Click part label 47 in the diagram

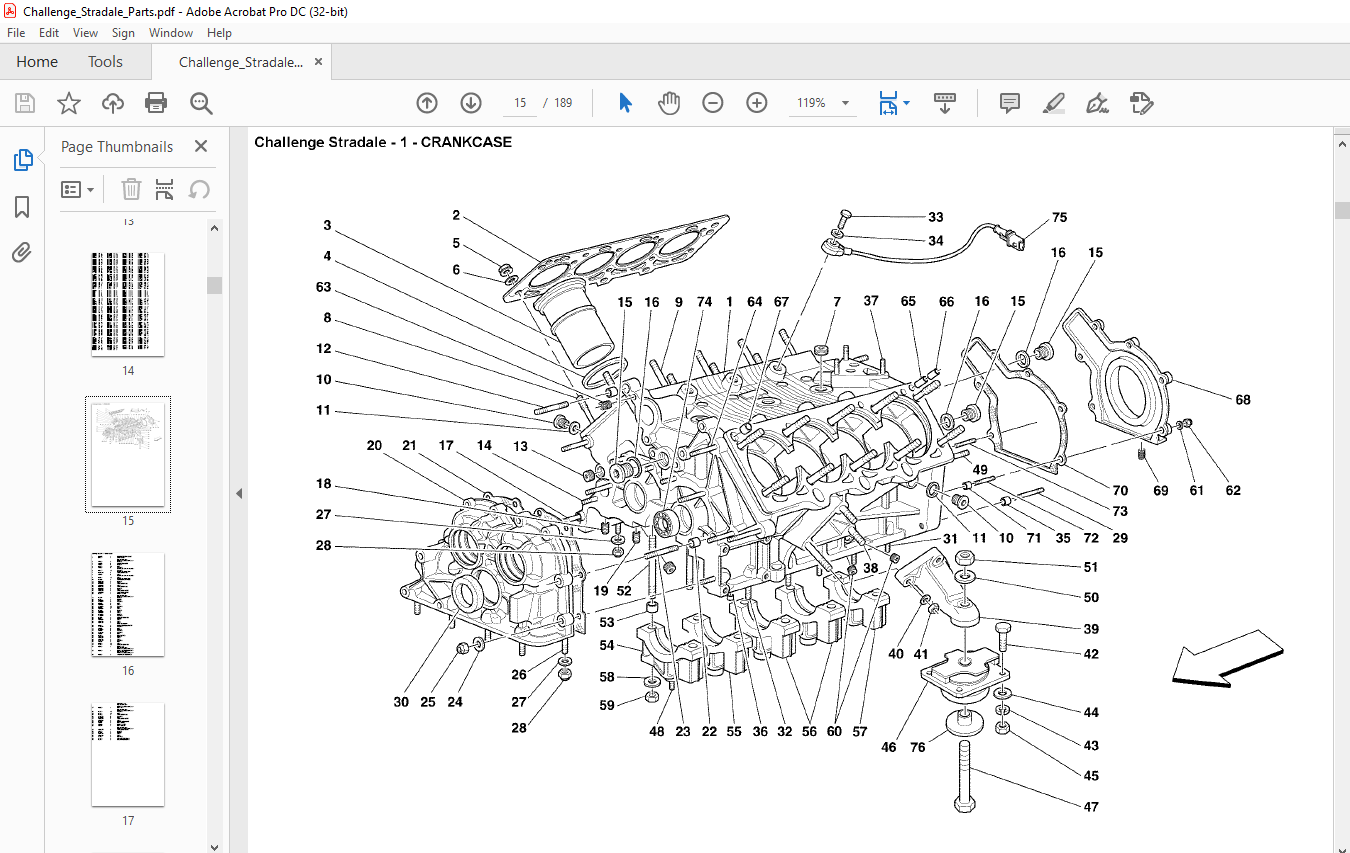pyautogui.click(x=1090, y=807)
